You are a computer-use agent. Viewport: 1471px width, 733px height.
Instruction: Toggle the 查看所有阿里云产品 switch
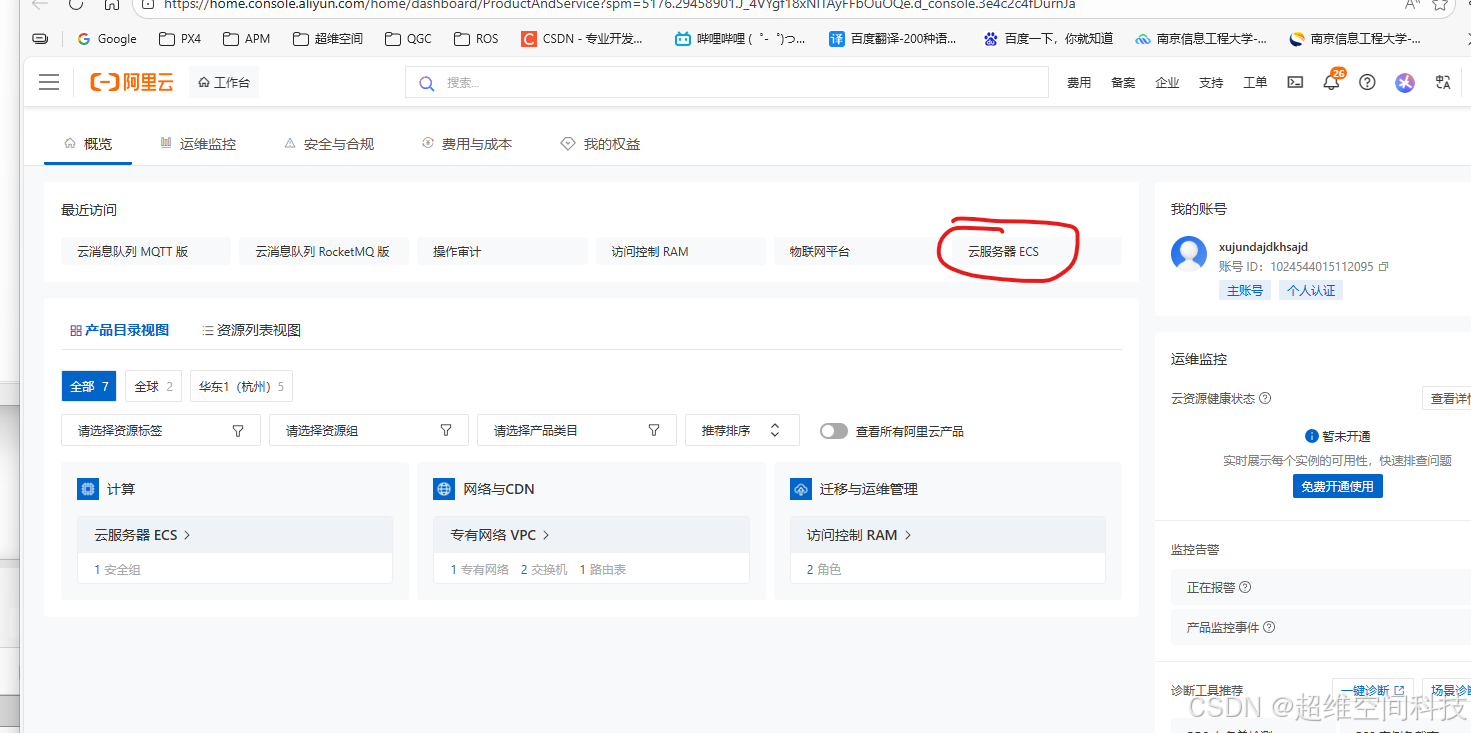point(833,430)
